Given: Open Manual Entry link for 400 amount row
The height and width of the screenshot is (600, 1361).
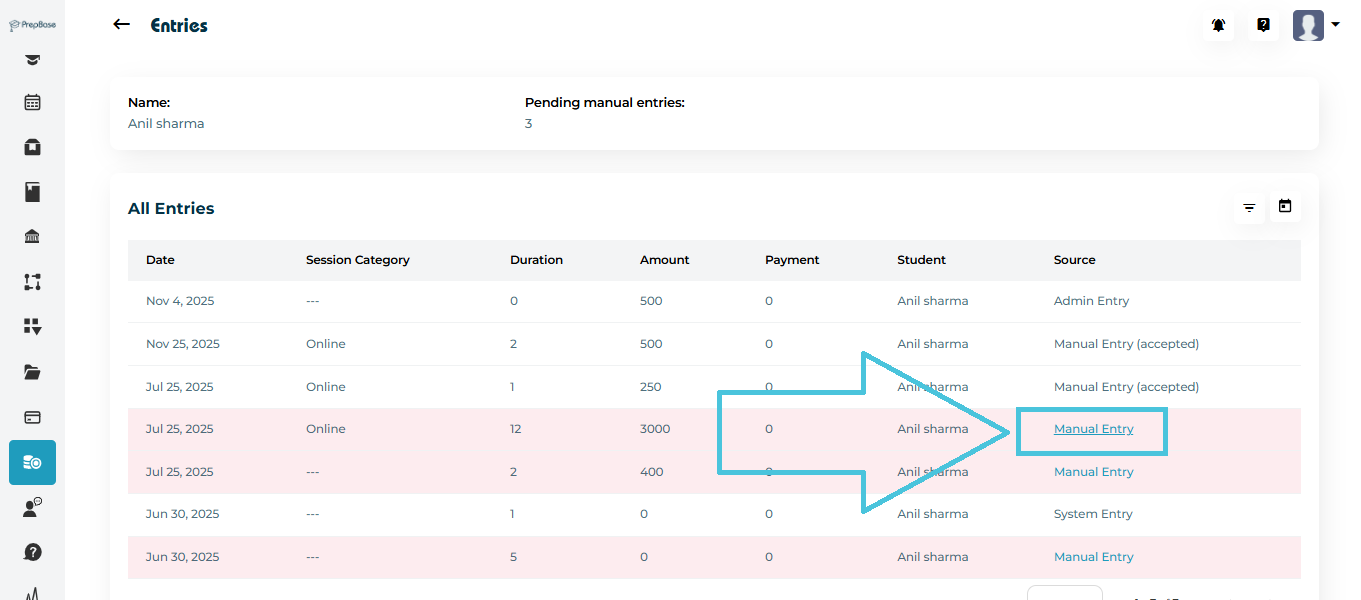Looking at the screenshot, I should coord(1093,472).
